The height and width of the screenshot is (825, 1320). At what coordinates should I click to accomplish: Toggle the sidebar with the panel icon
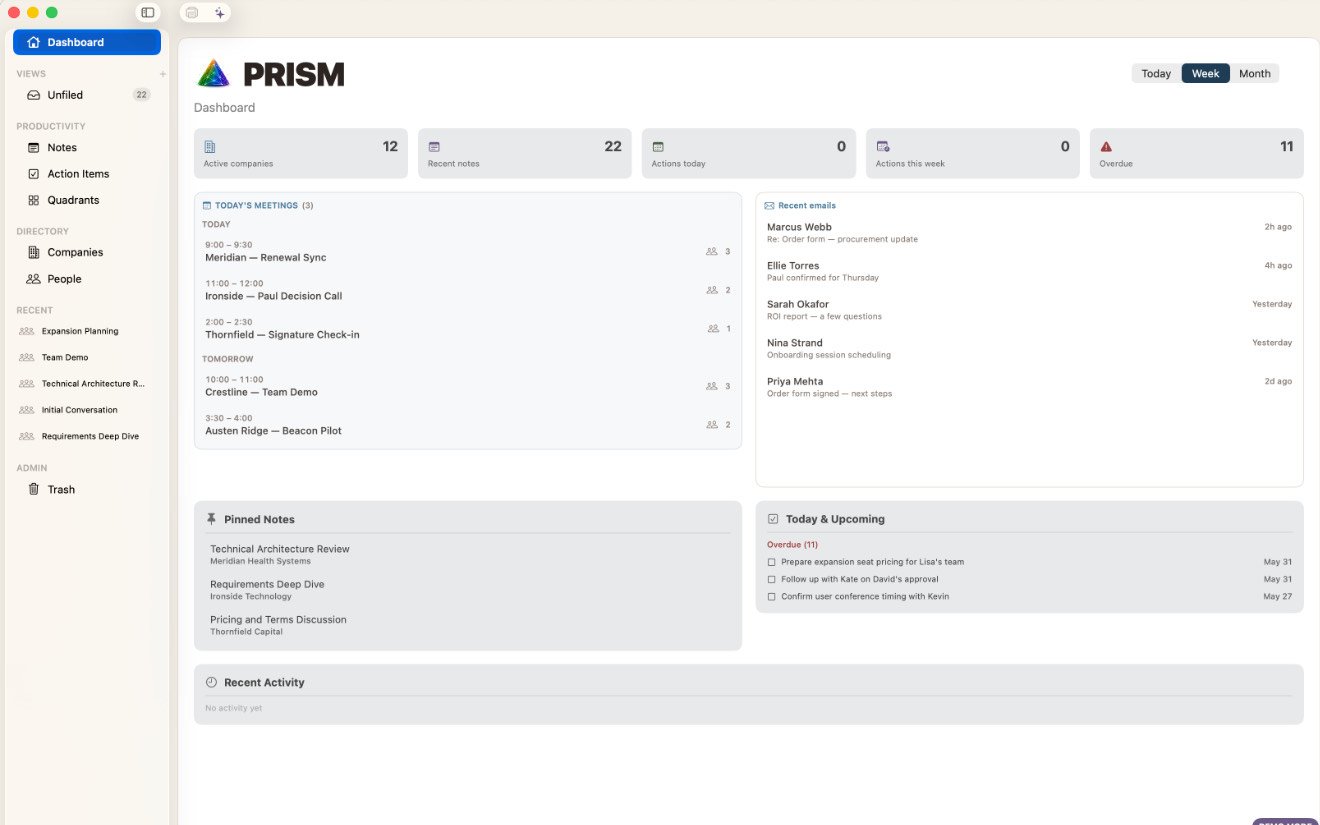[x=148, y=13]
